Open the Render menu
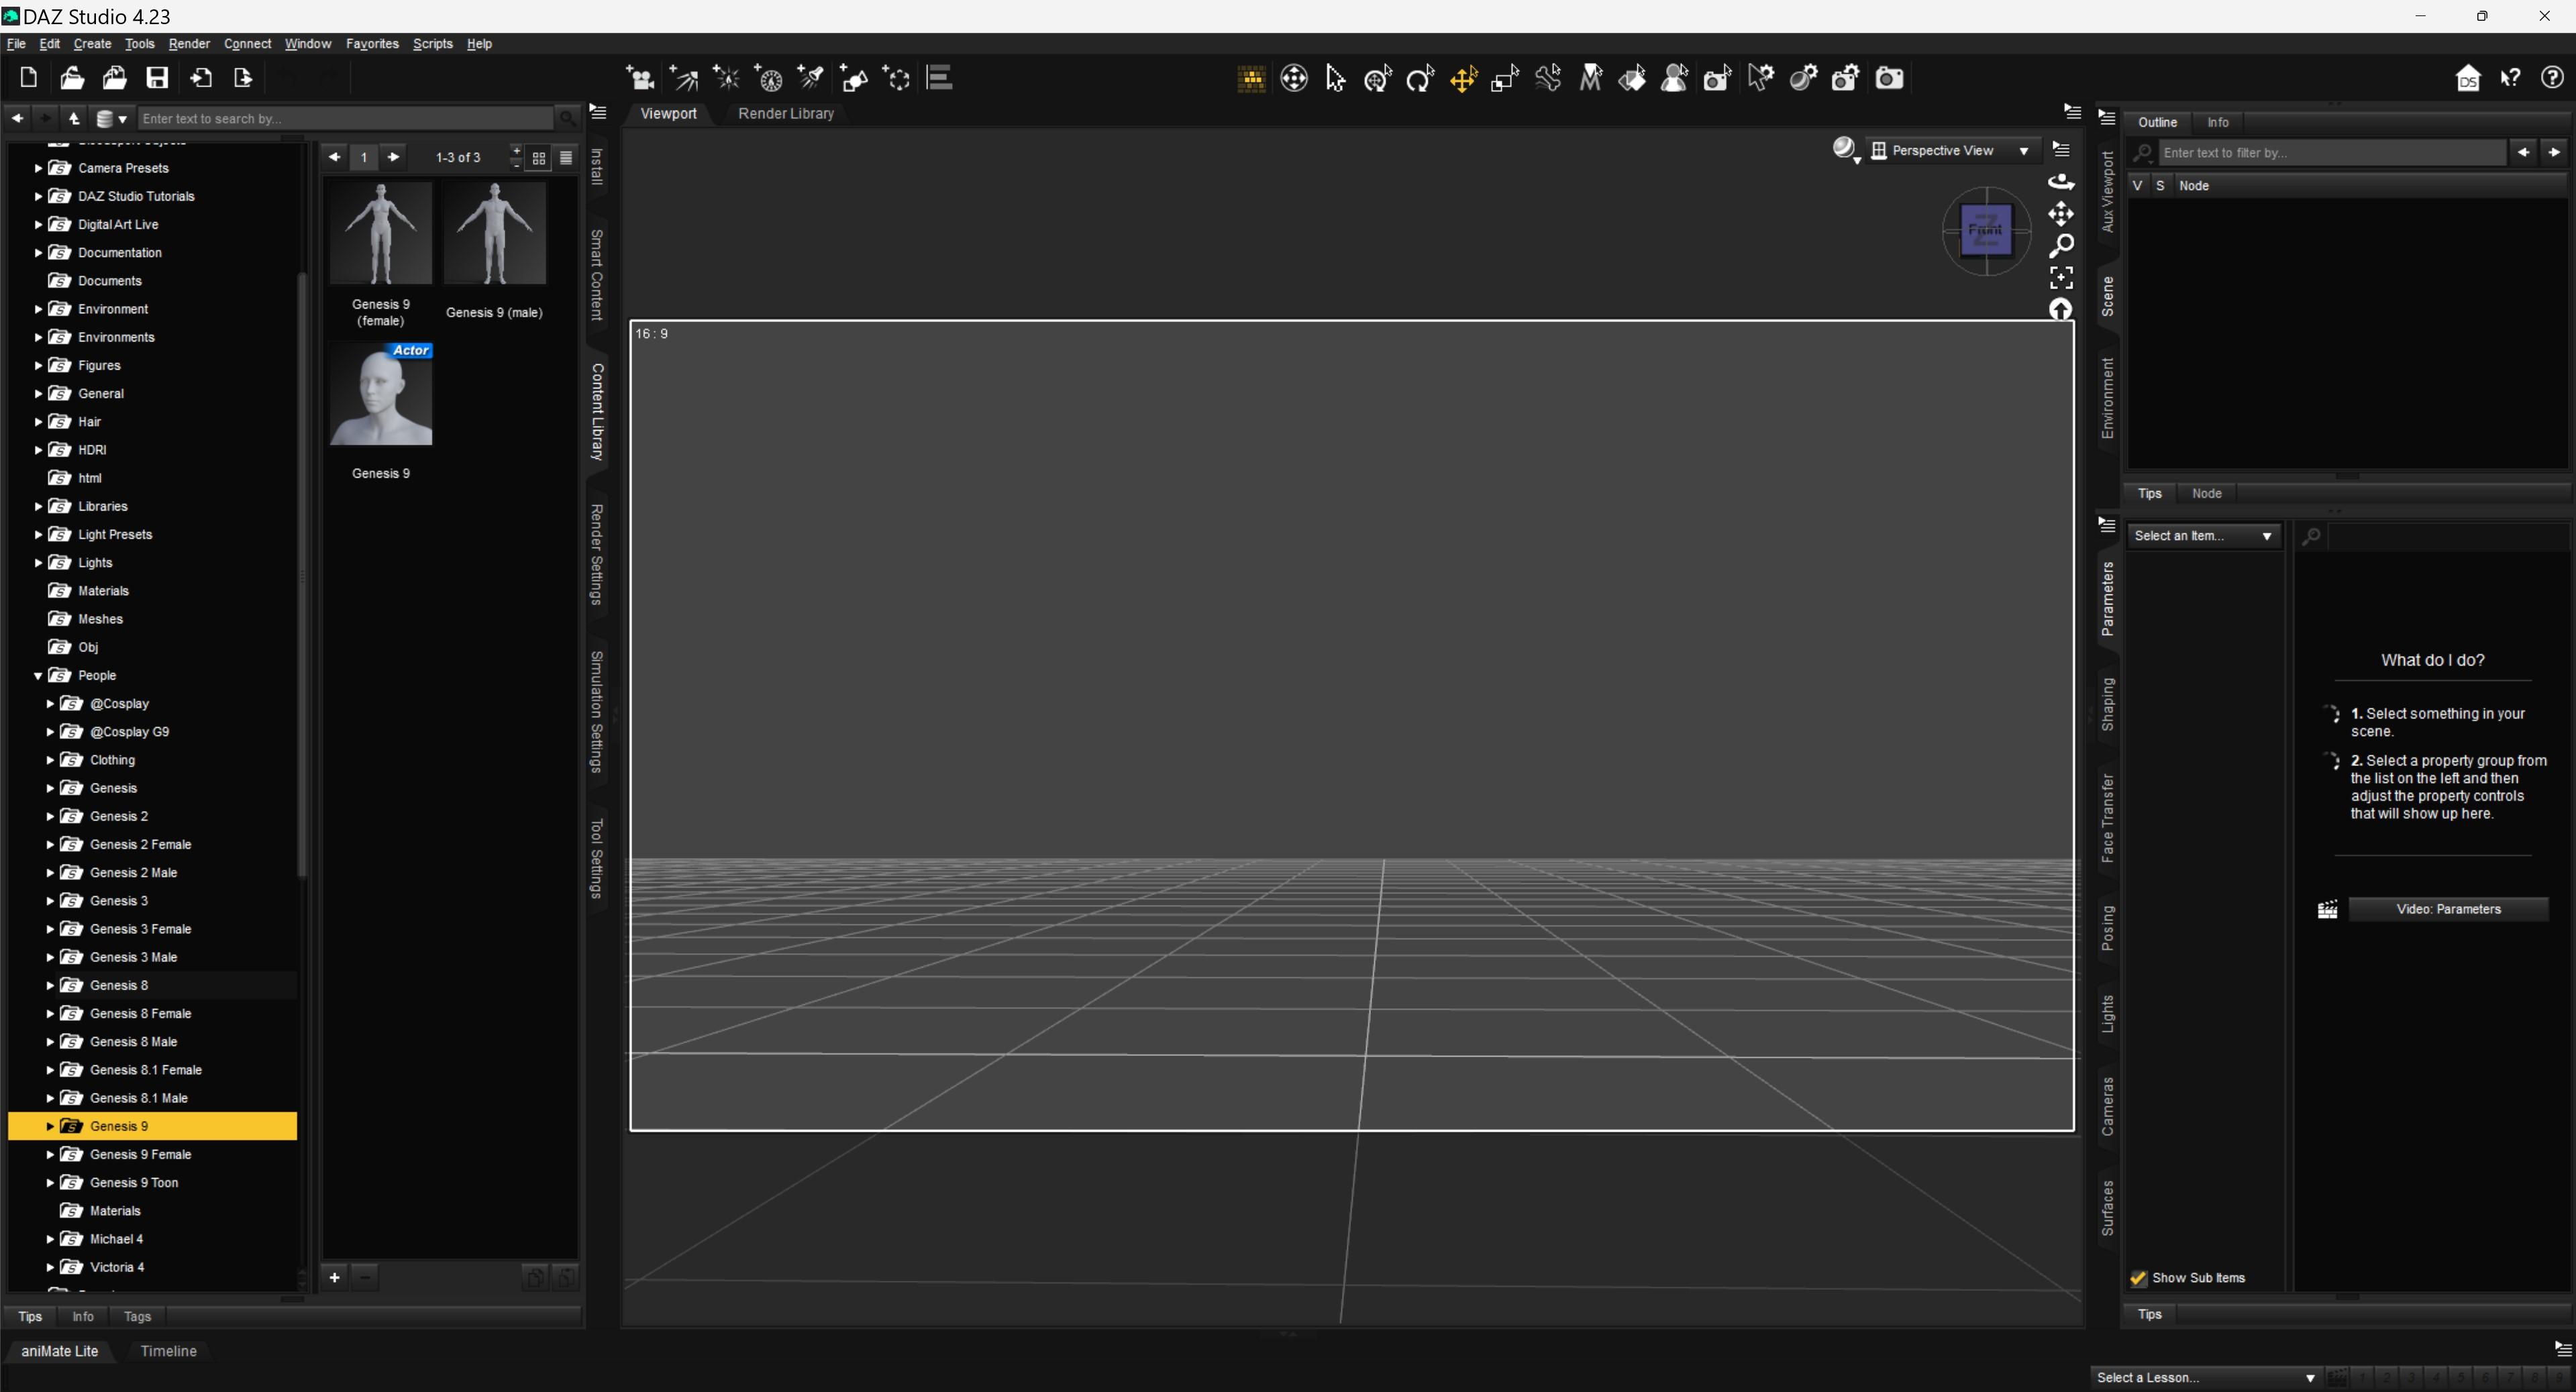The height and width of the screenshot is (1392, 2576). (x=189, y=44)
